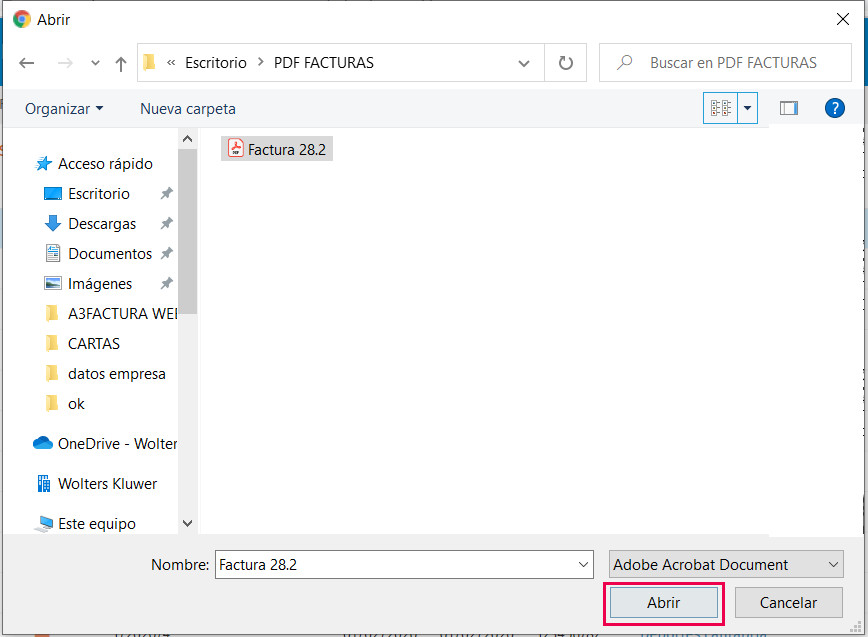This screenshot has height=637, width=868.
Task: Click the breadcrumb overflow chevrons
Action: point(171,63)
